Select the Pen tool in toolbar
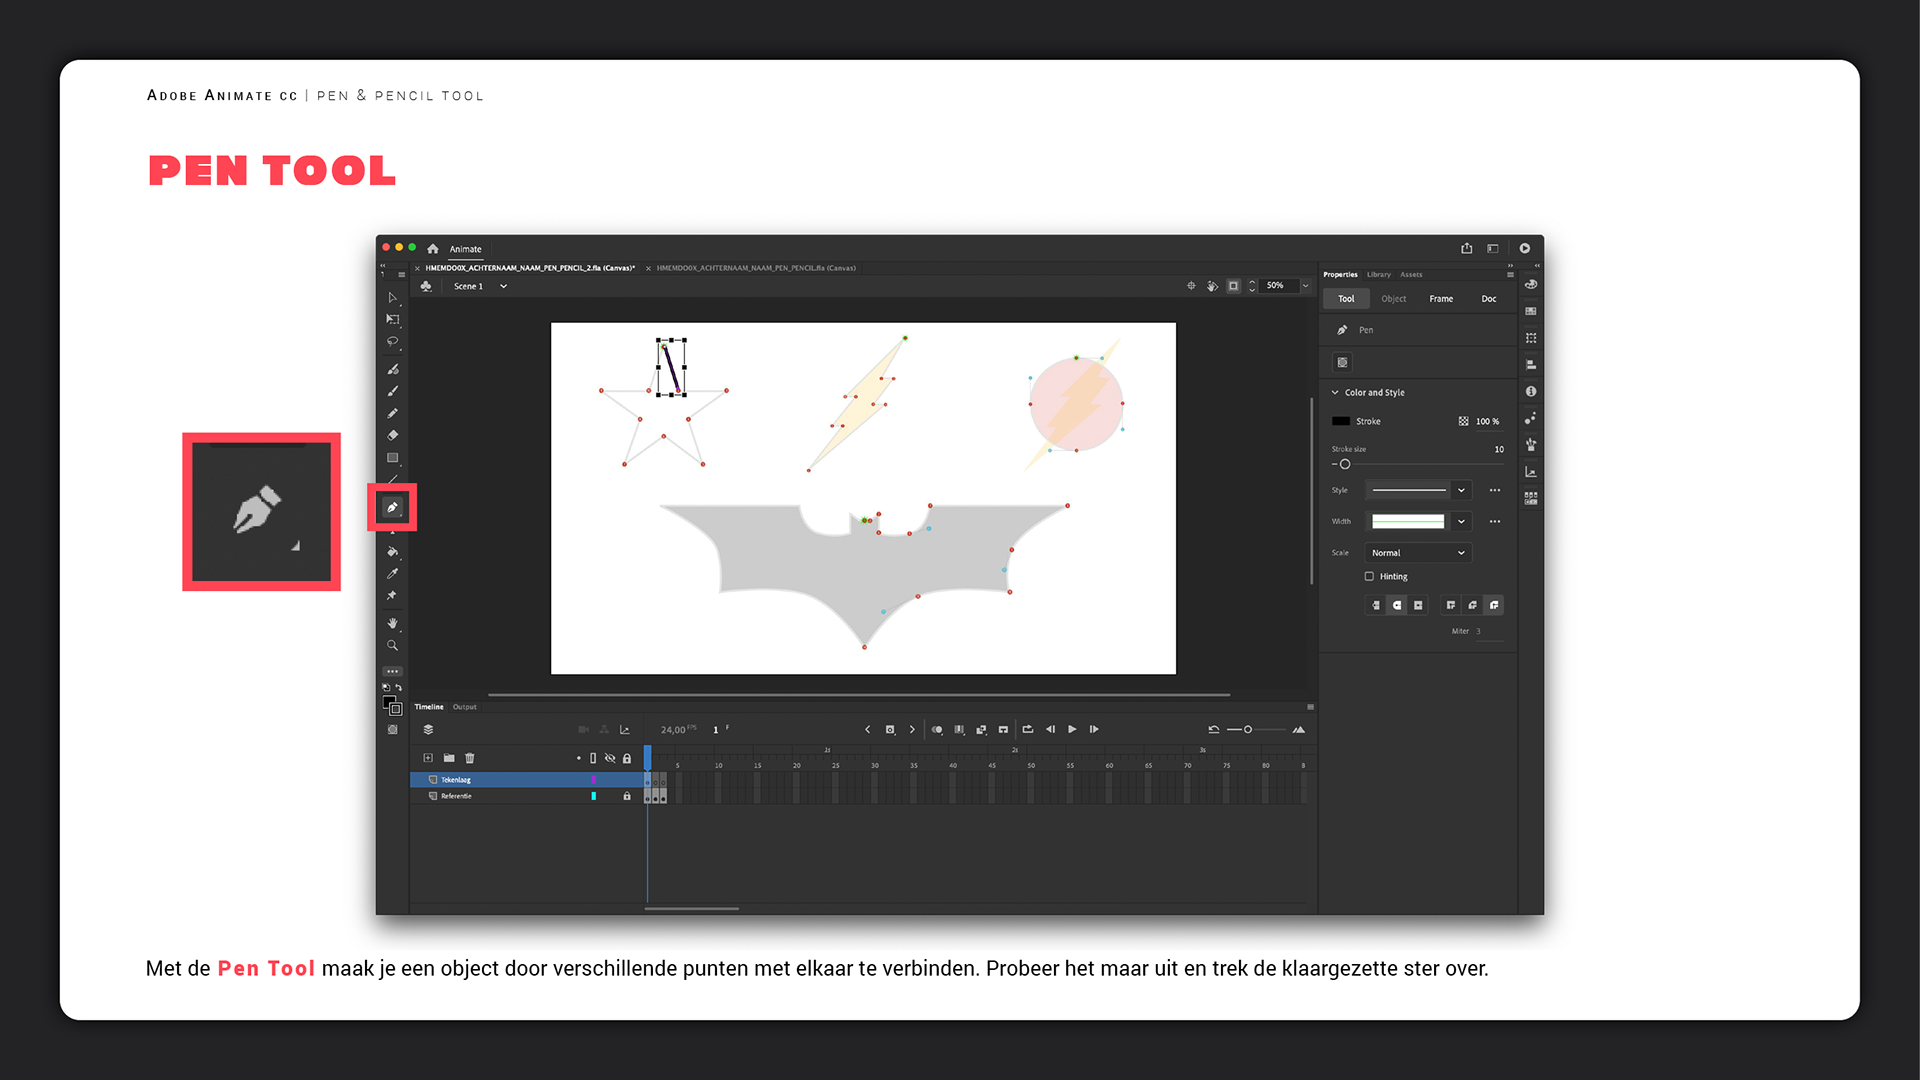This screenshot has width=1920, height=1080. 392,508
